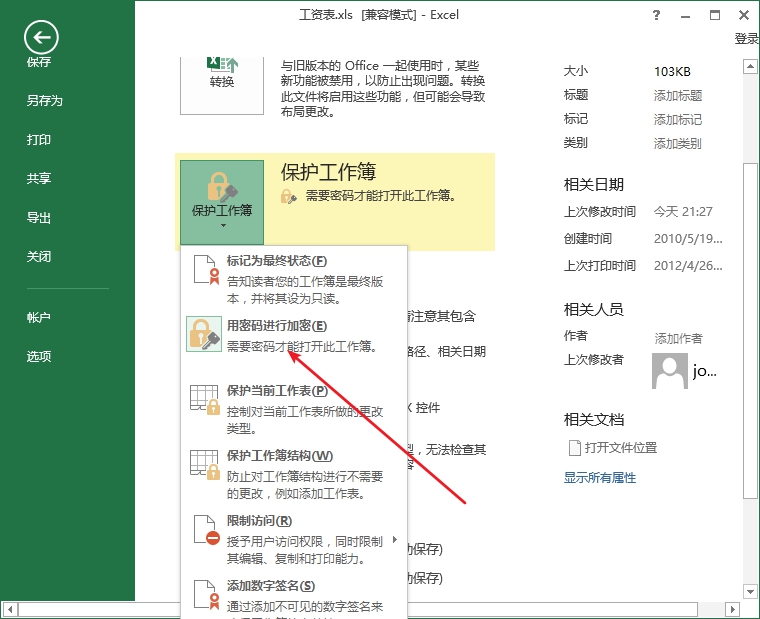Image resolution: width=760 pixels, height=619 pixels.
Task: Click the back arrow circle icon
Action: (x=41, y=37)
